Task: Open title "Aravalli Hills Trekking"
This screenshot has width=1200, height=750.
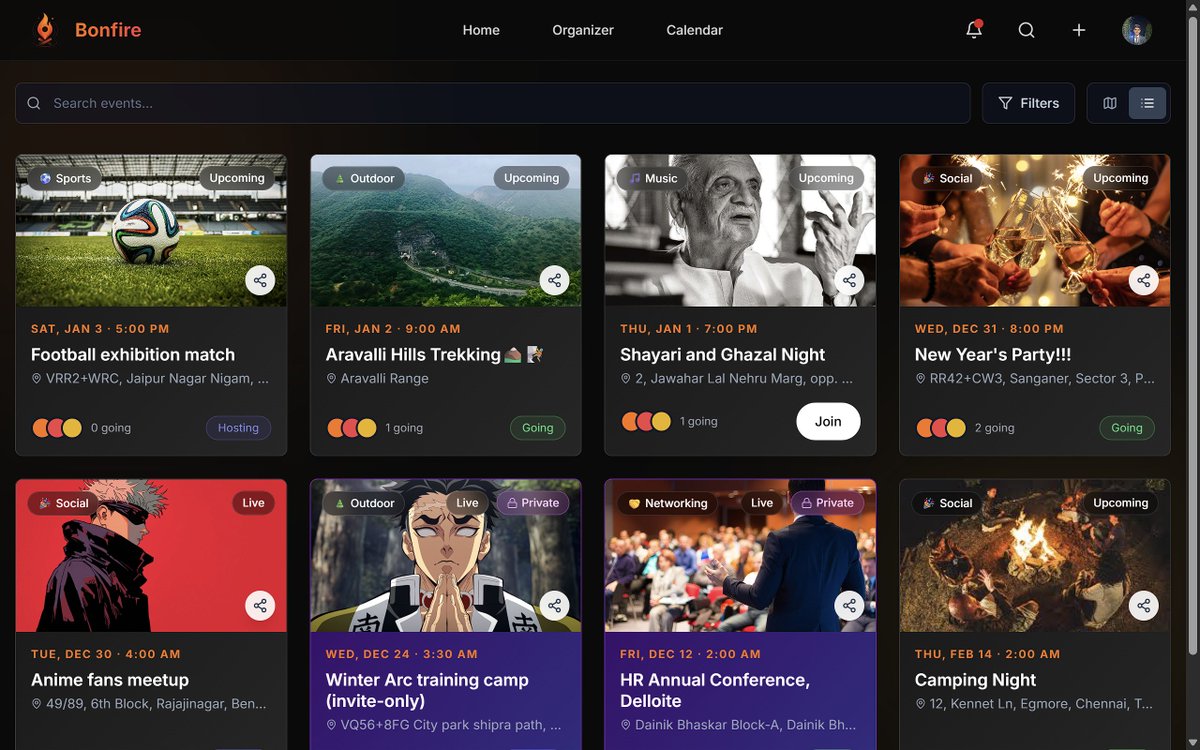Action: [435, 355]
